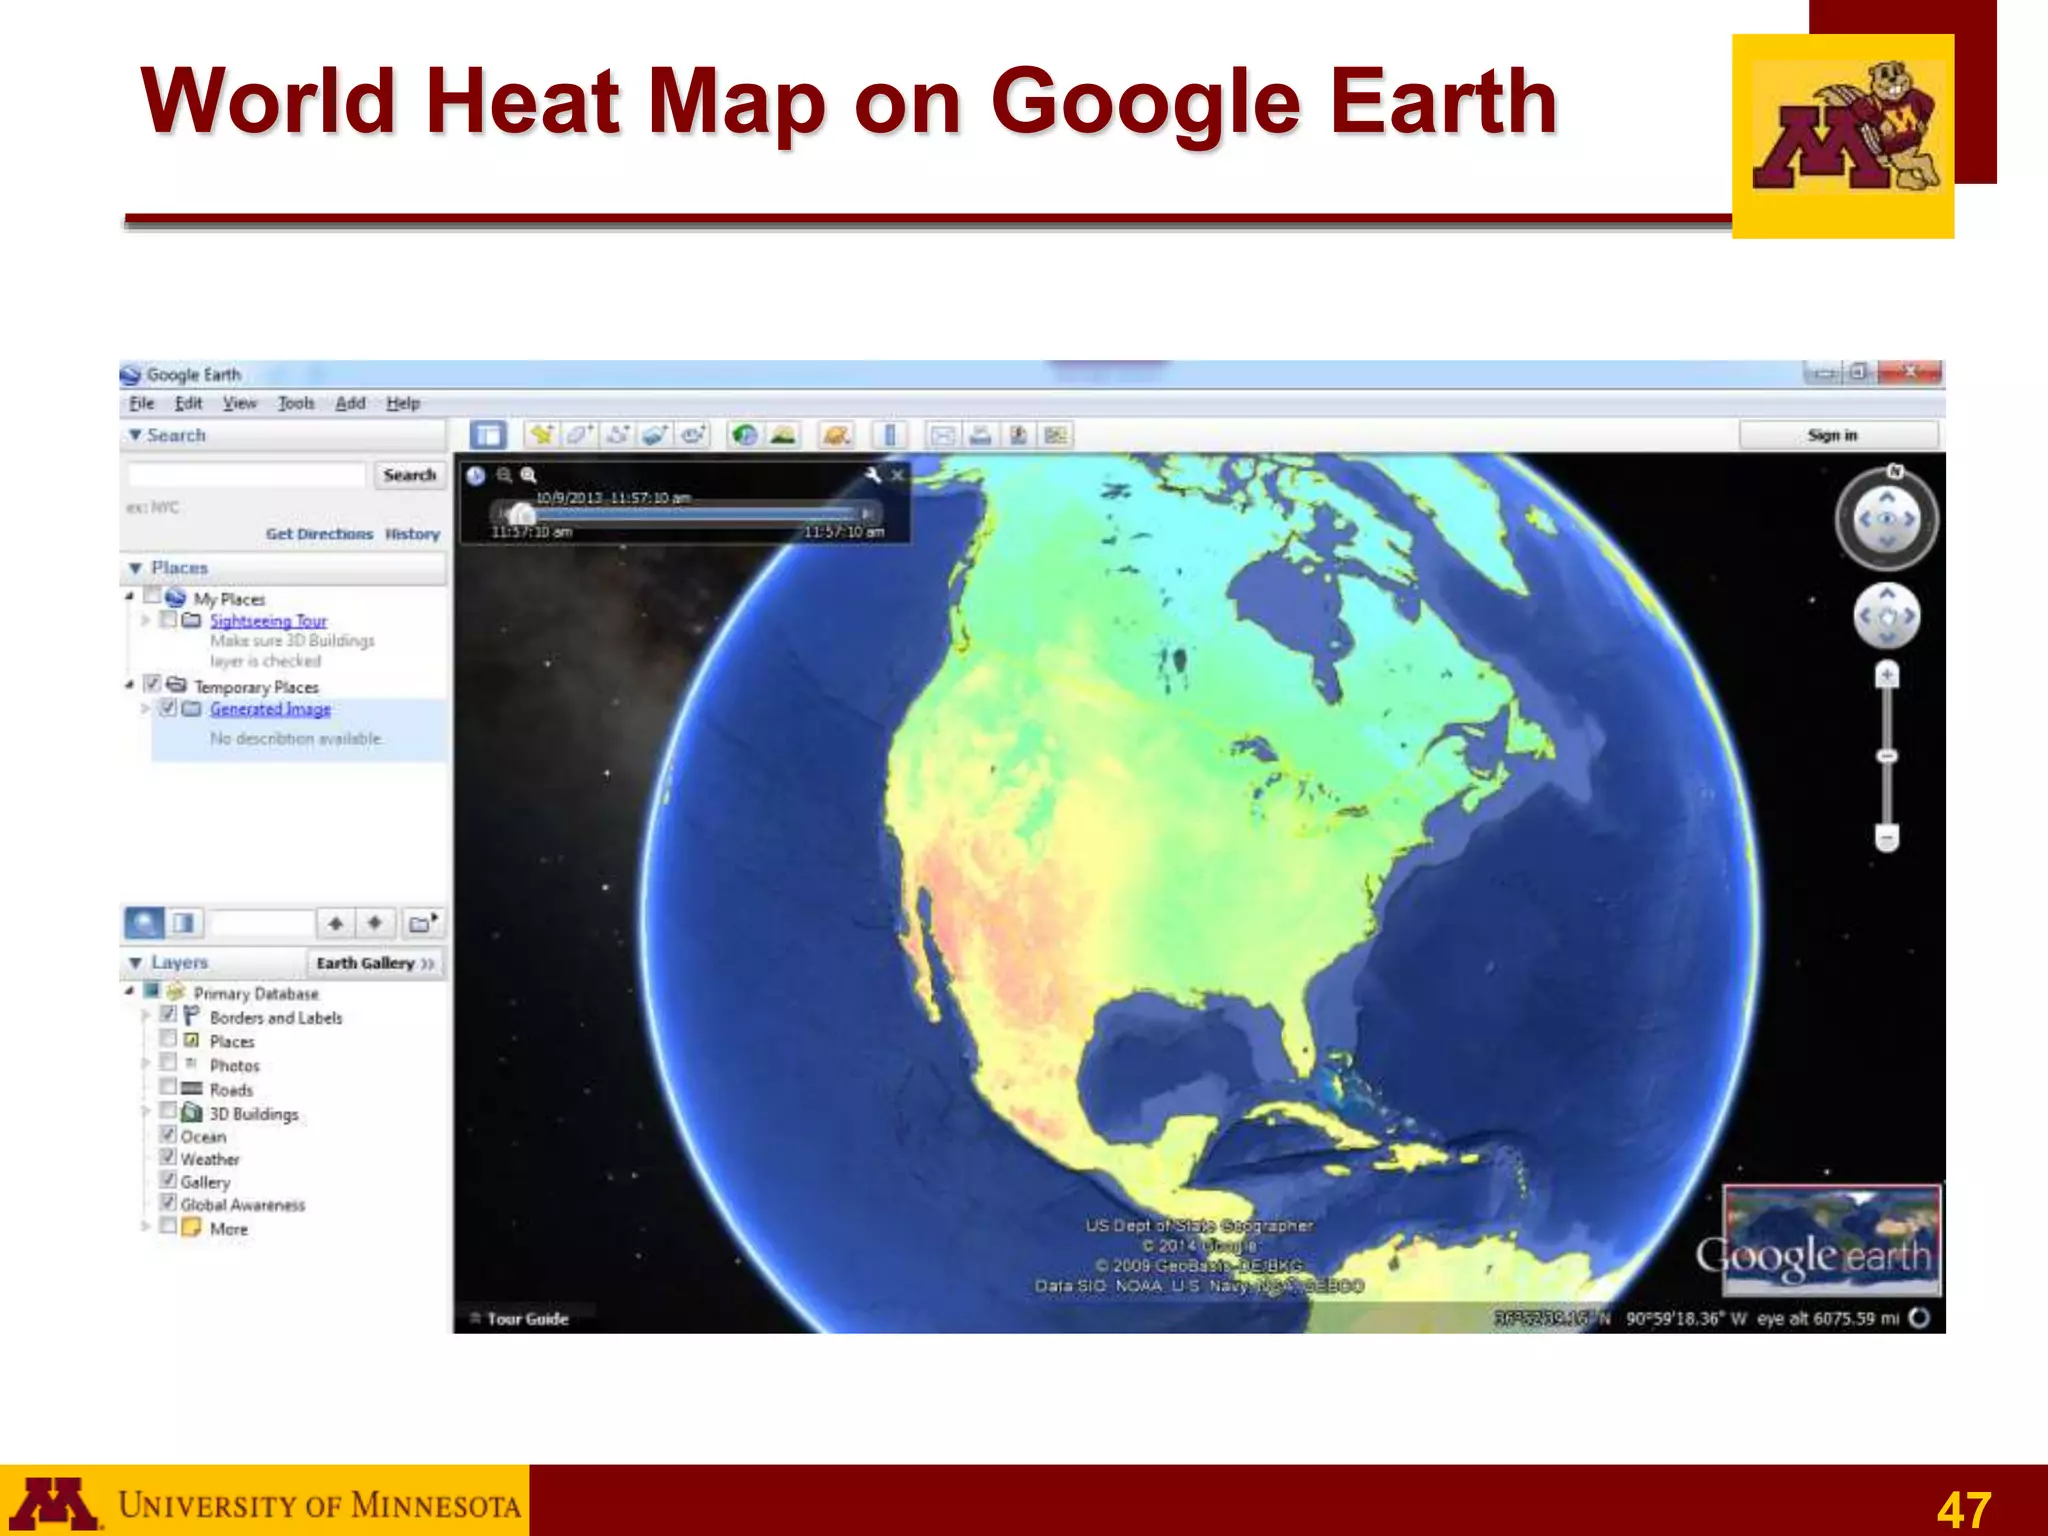Select the Ruler tool icon

(x=889, y=435)
